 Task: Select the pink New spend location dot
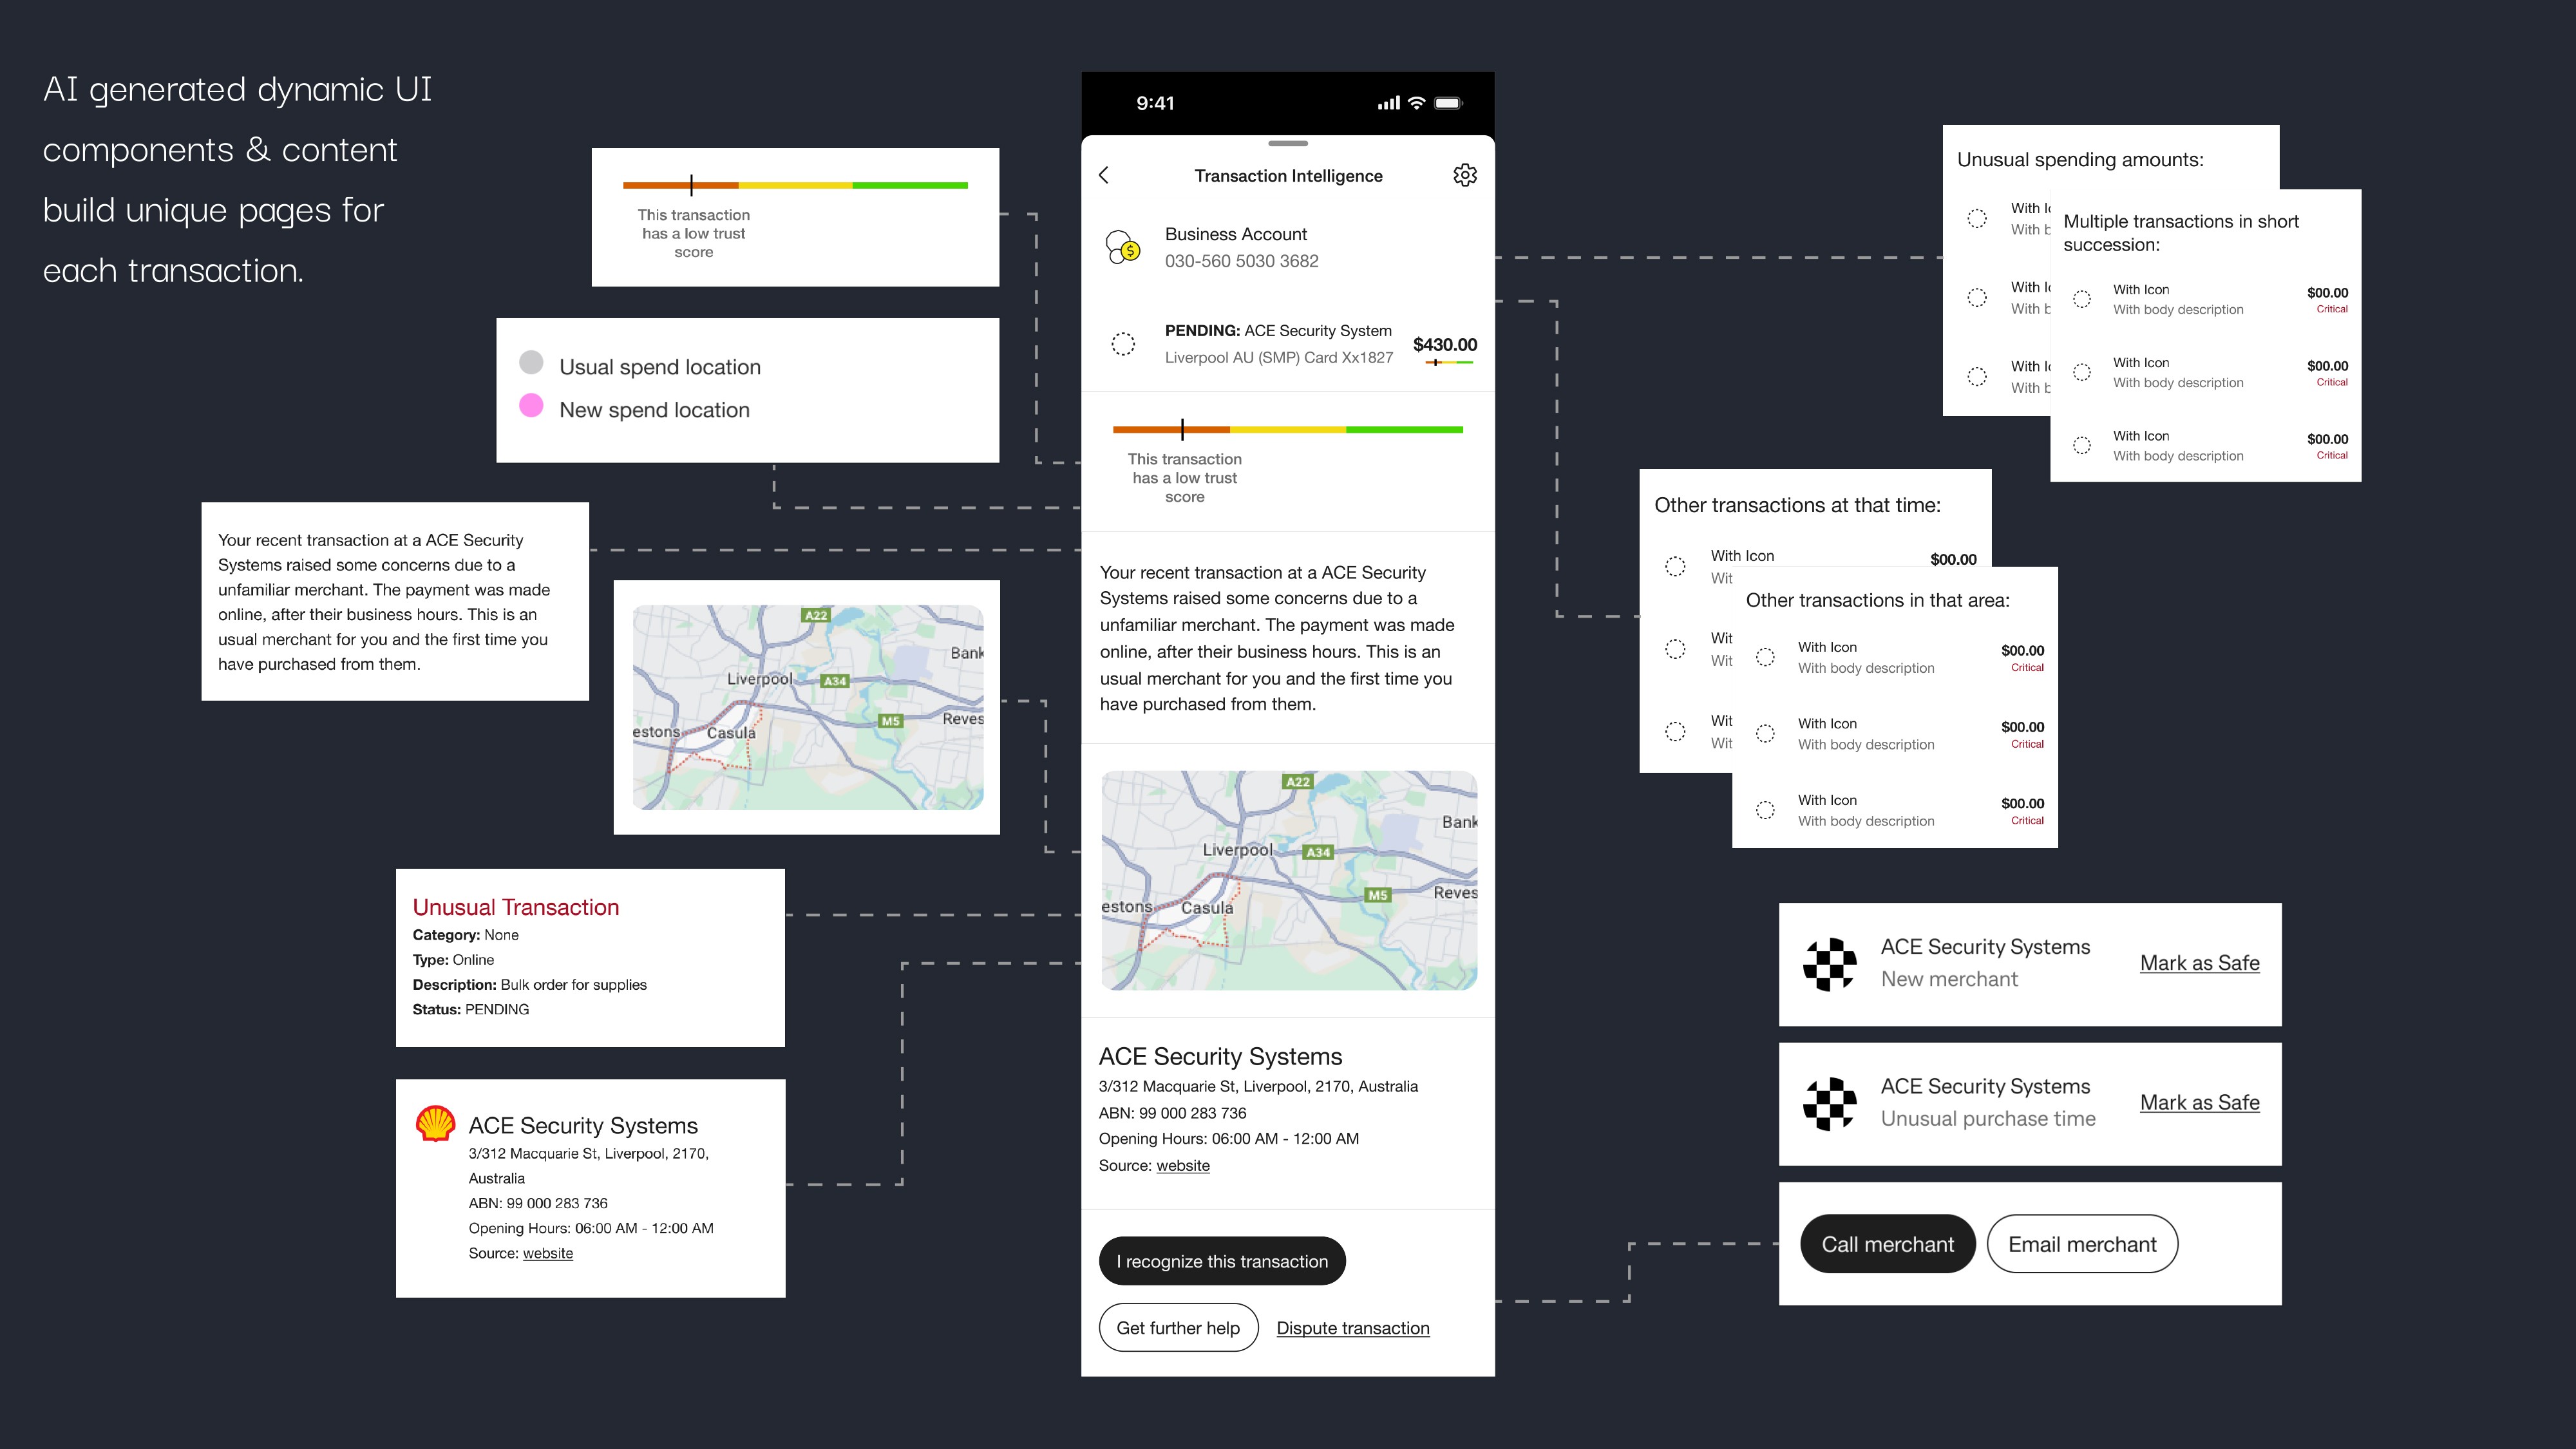coord(531,405)
